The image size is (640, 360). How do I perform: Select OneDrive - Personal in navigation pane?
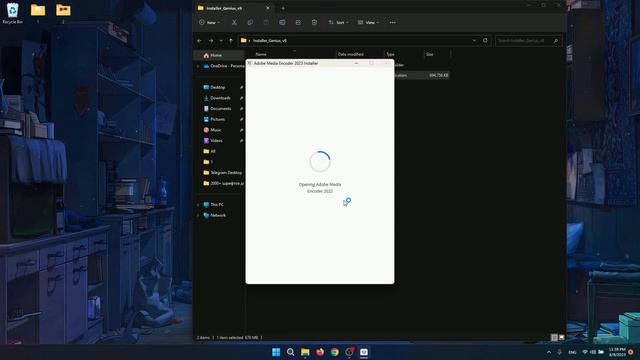[x=223, y=66]
